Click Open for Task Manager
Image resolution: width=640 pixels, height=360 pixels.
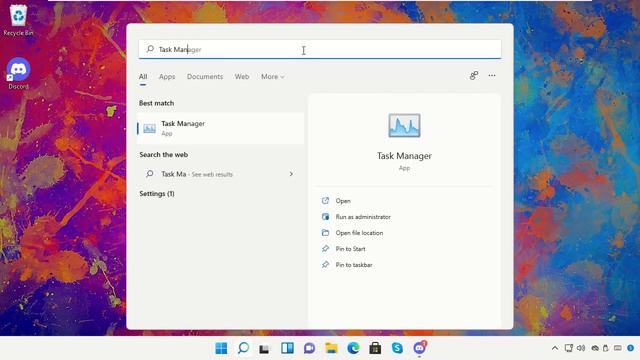pyautogui.click(x=343, y=201)
